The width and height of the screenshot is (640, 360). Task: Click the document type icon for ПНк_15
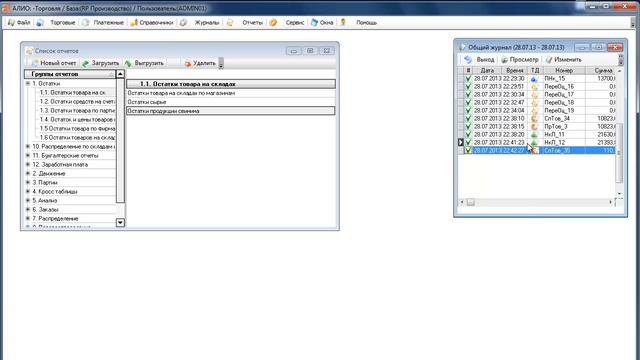pyautogui.click(x=534, y=78)
